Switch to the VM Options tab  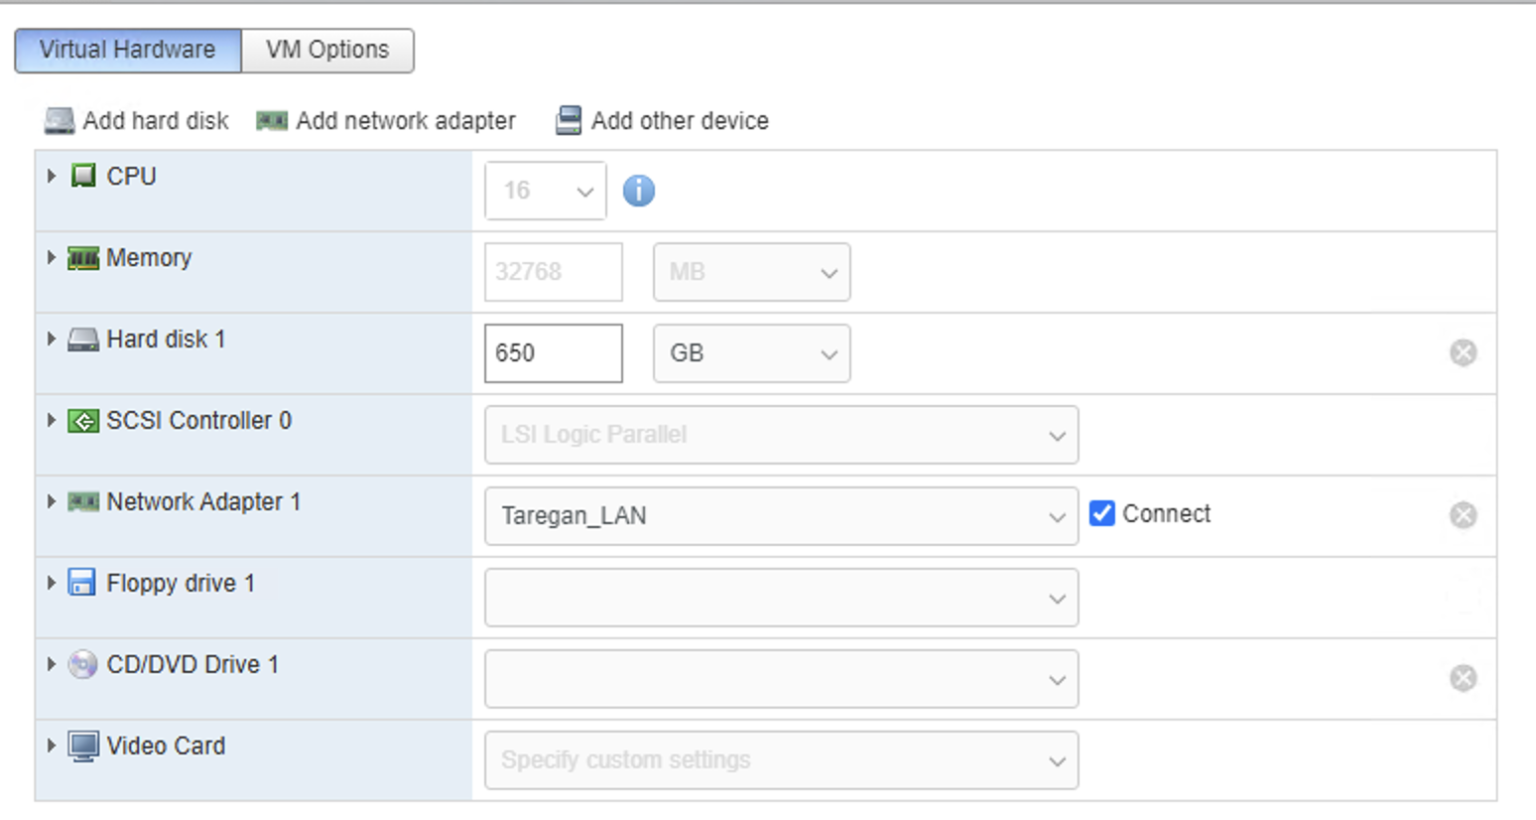[x=327, y=49]
